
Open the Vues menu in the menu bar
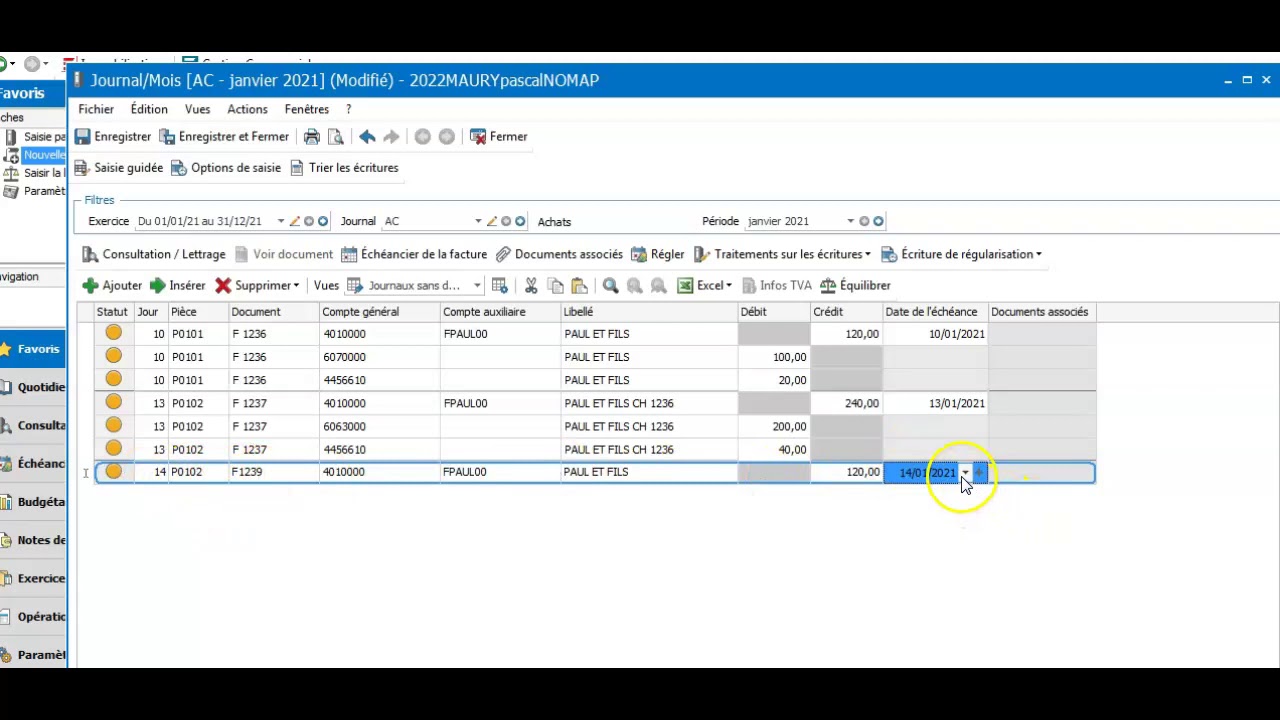[197, 109]
